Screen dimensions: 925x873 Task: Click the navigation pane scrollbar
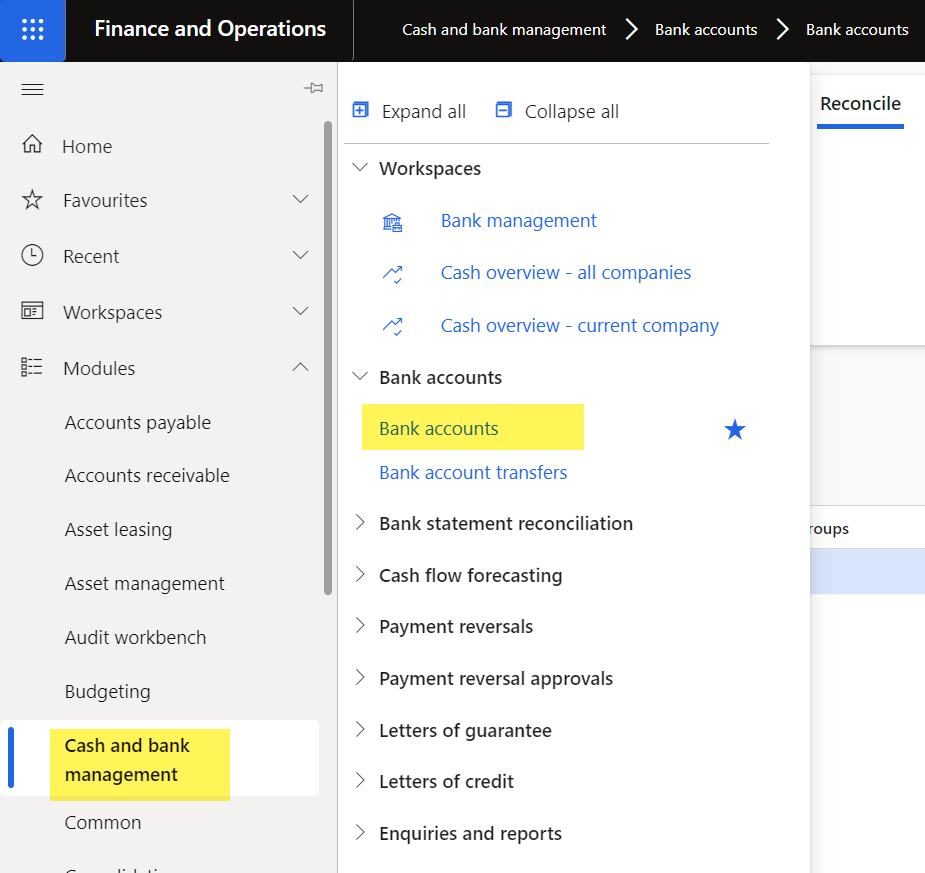(x=328, y=358)
